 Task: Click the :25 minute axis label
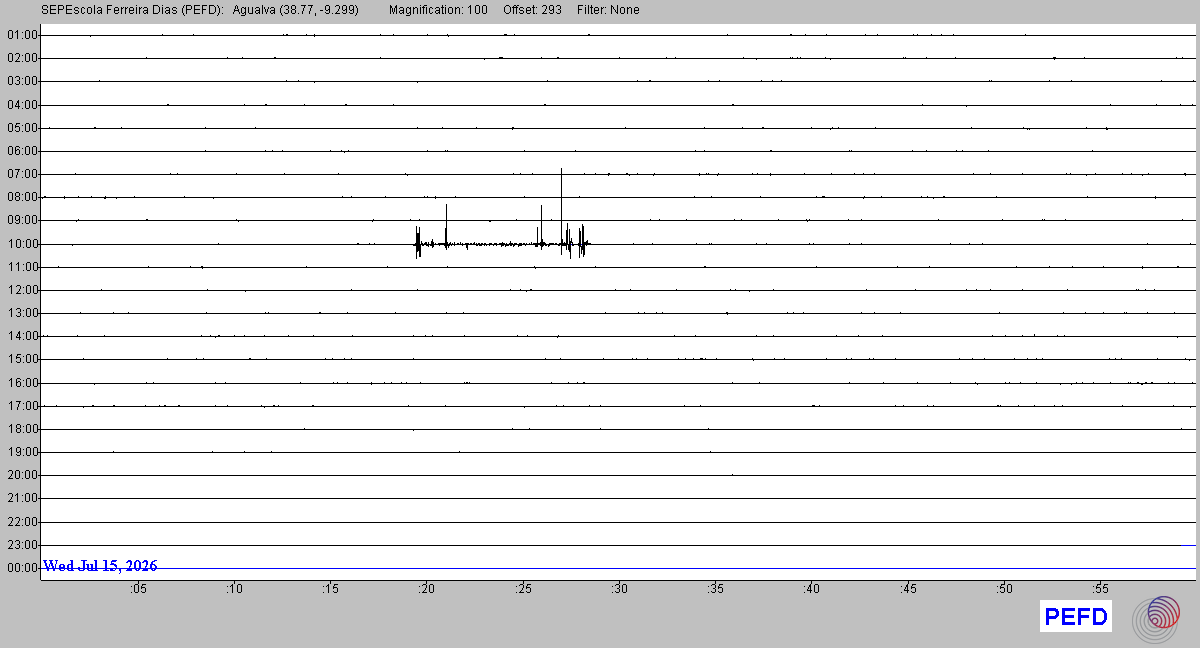[x=523, y=589]
